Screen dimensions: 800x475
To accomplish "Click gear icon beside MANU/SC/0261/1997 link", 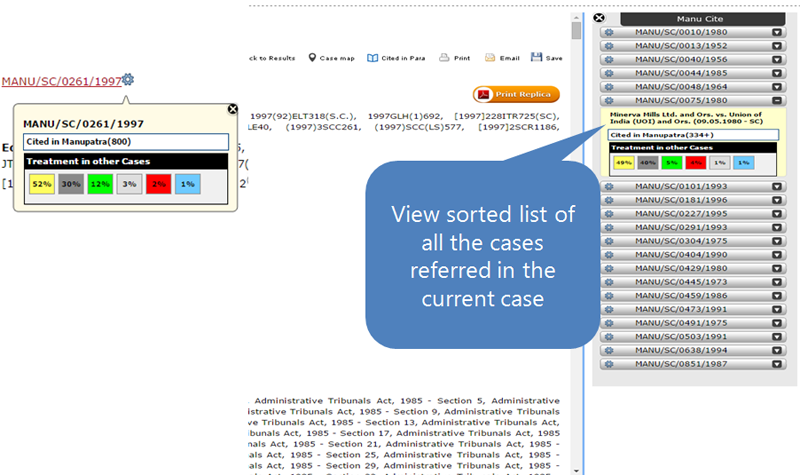I will (x=128, y=80).
